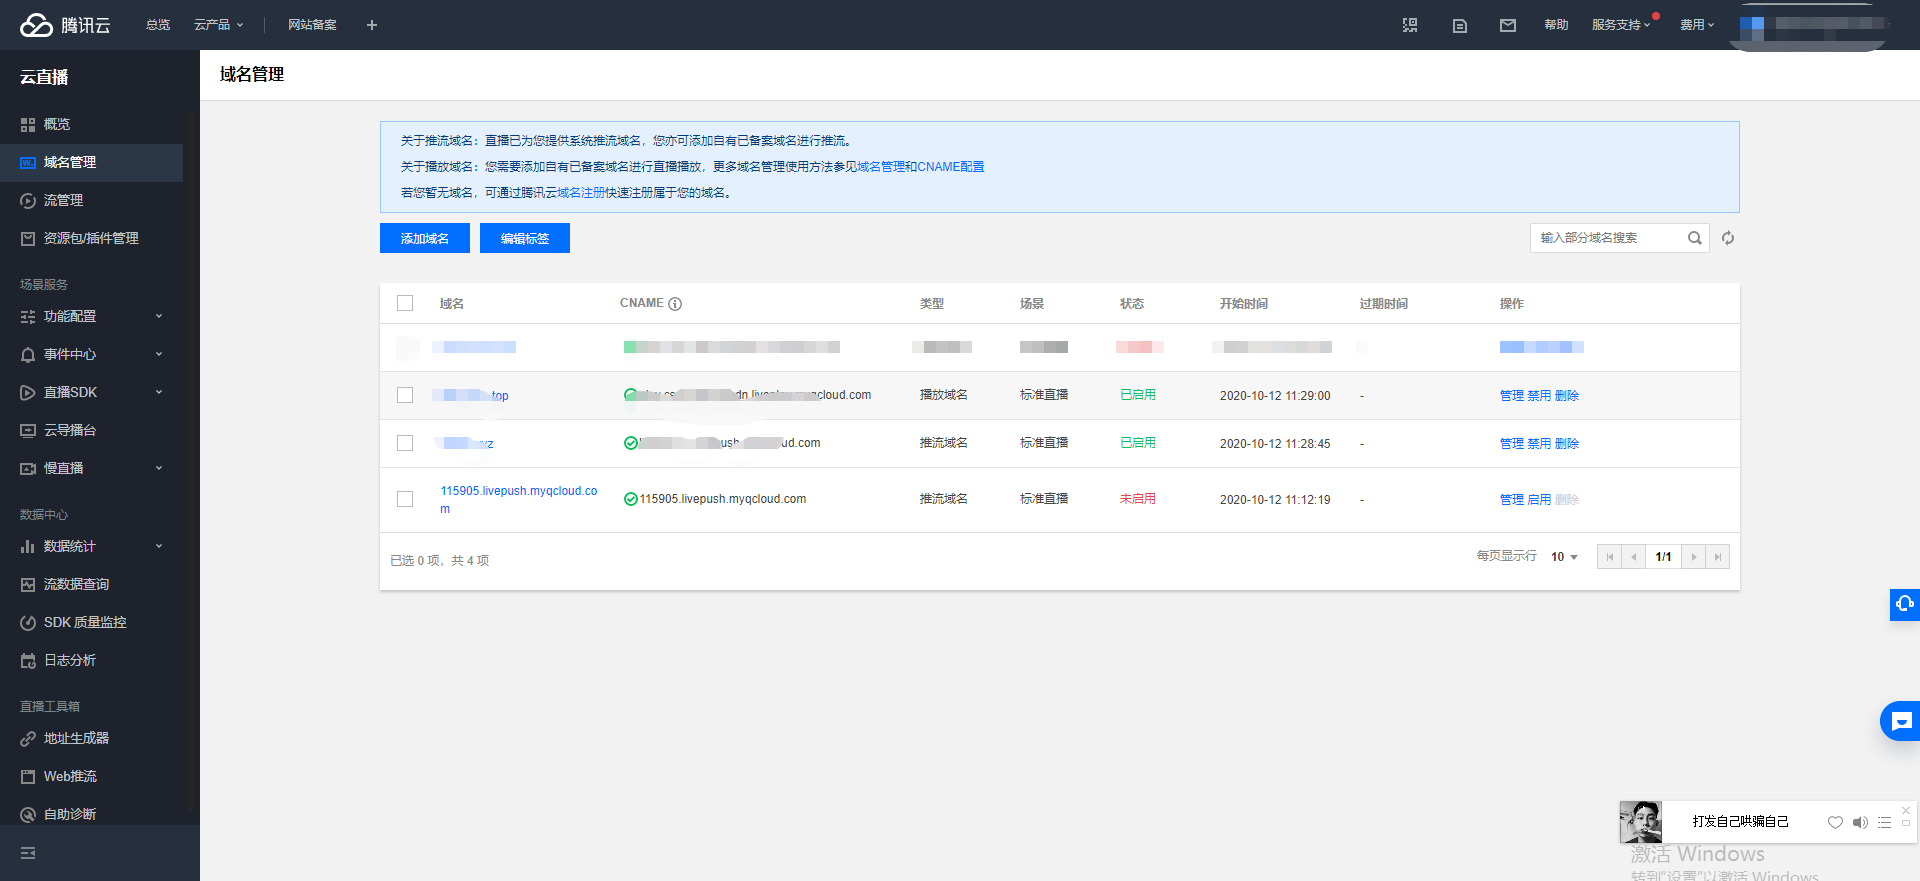Expand 功能配置 submenu
1920x881 pixels.
click(x=91, y=316)
